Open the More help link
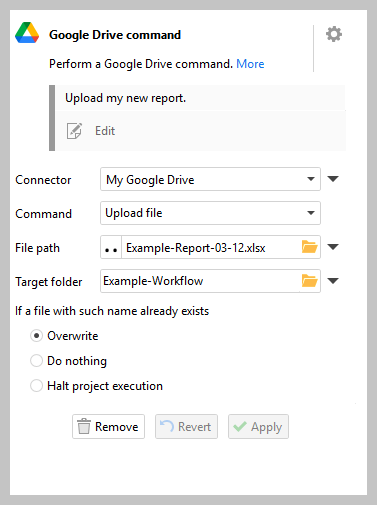 (x=250, y=64)
